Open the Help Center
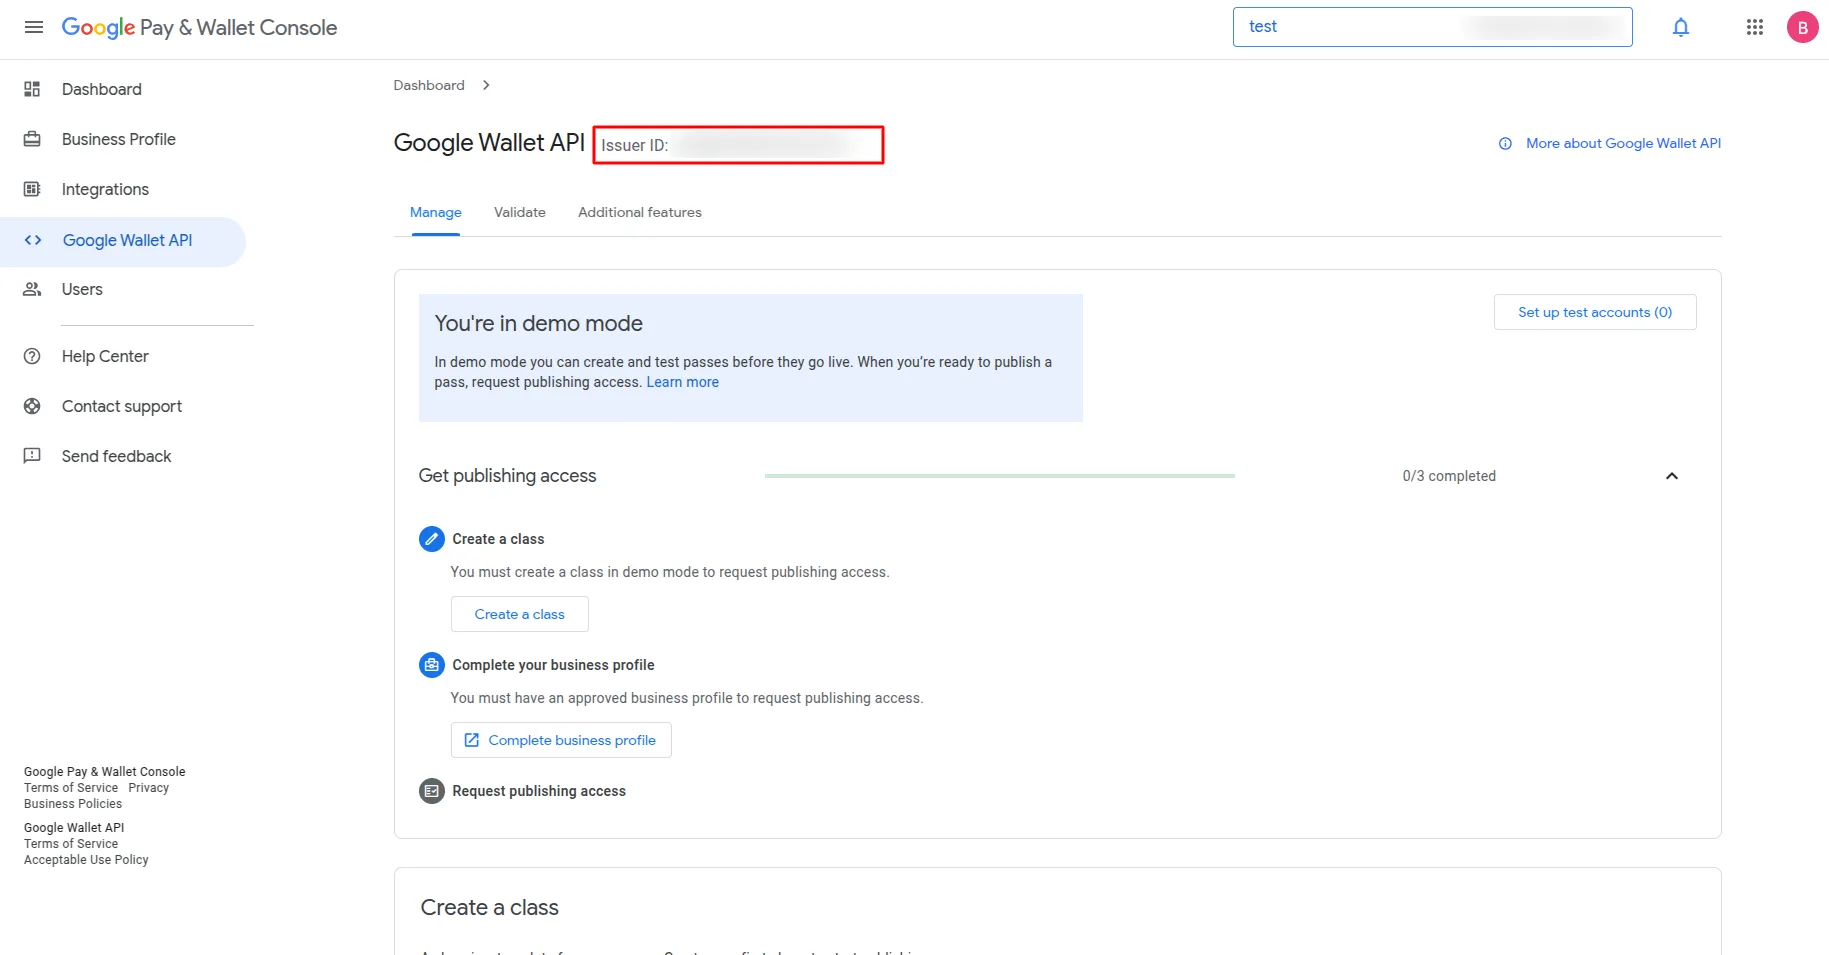Screen dimensions: 1829x955 104,356
